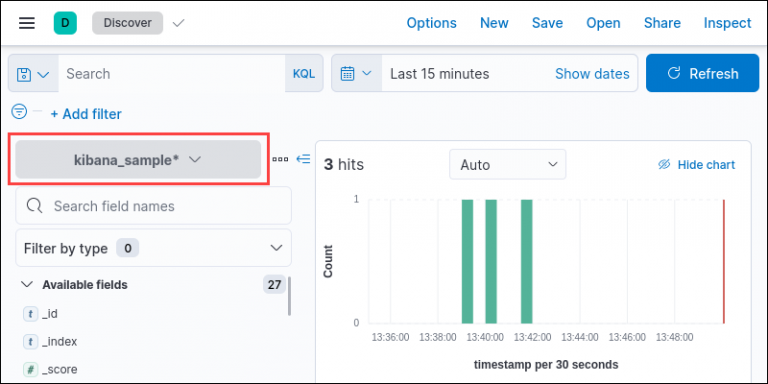768x384 pixels.
Task: Click in Search field names box
Action: click(153, 206)
